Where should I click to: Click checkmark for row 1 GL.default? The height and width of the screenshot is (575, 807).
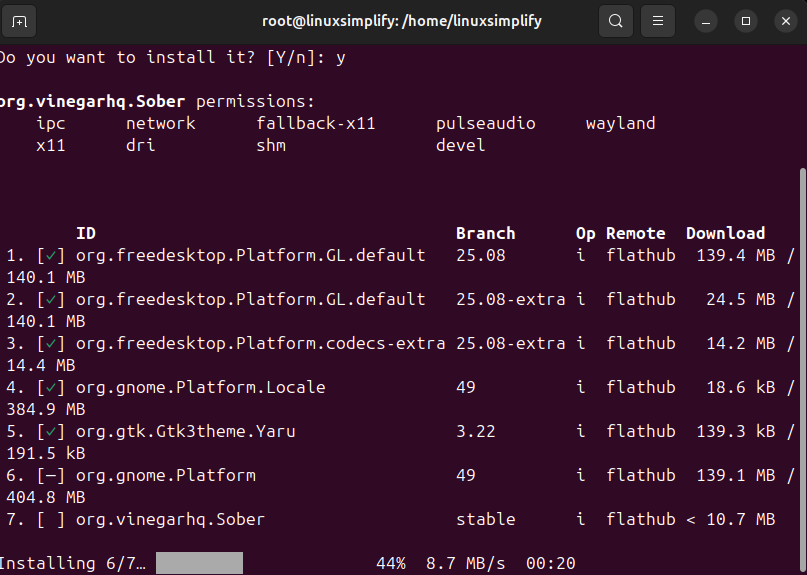(50, 255)
